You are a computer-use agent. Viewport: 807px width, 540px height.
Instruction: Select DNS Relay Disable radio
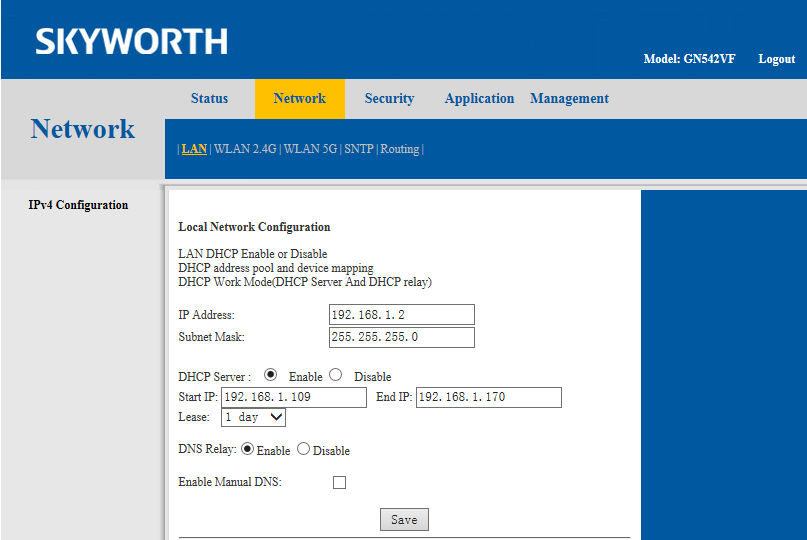pos(304,449)
